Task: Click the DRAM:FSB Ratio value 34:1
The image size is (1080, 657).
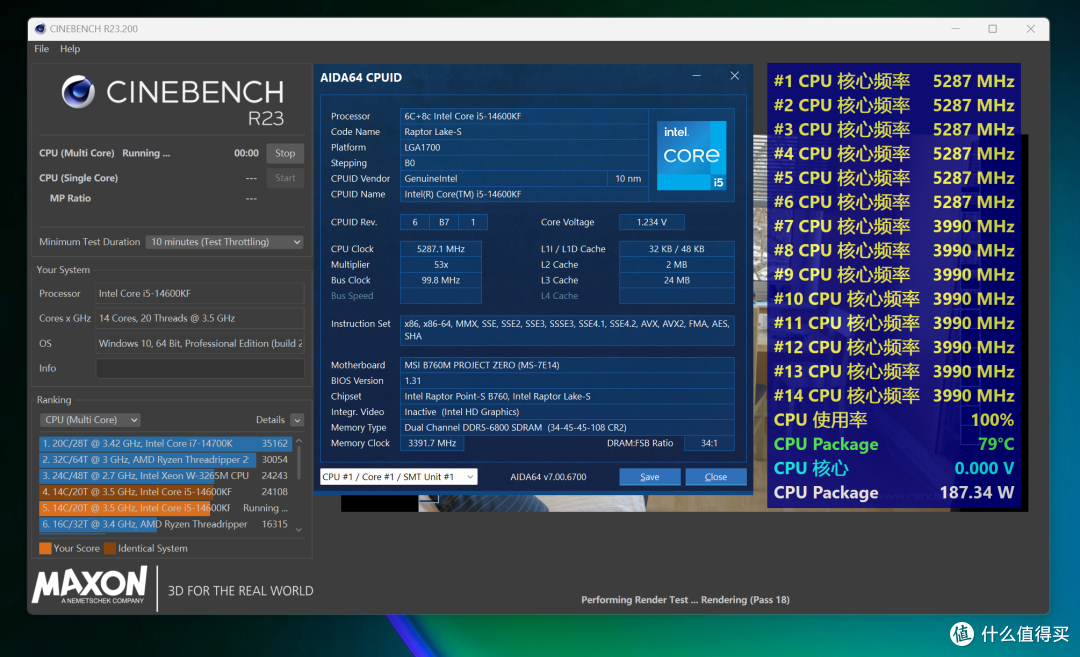Action: tap(709, 443)
